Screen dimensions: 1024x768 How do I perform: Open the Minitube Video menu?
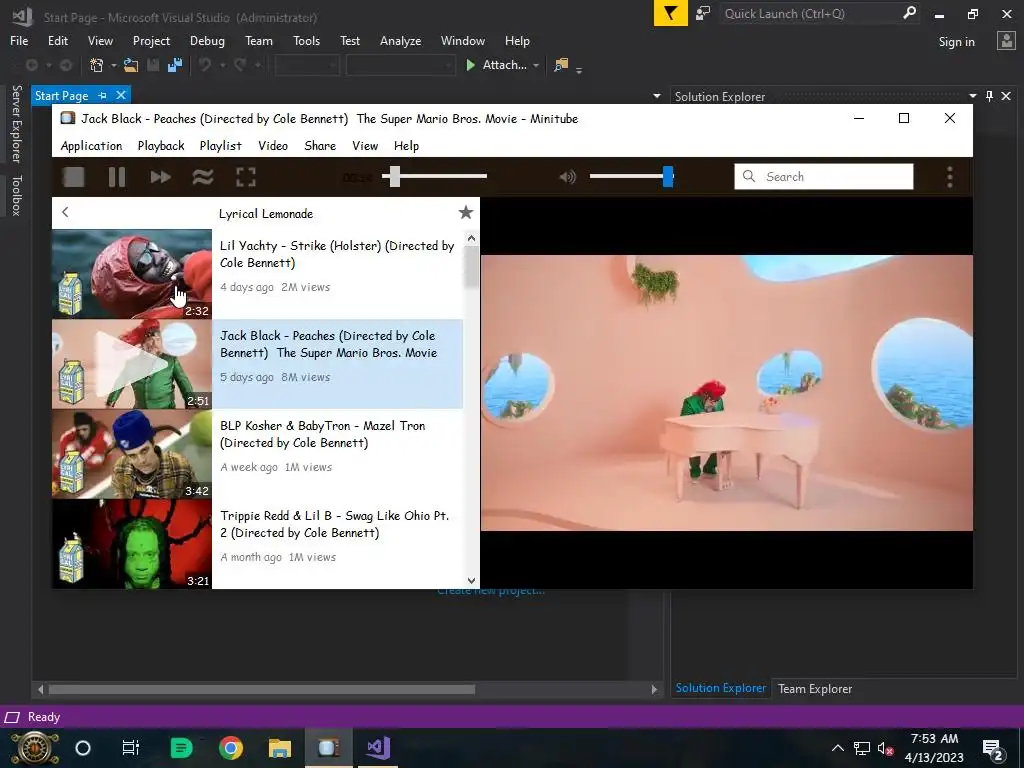(273, 146)
